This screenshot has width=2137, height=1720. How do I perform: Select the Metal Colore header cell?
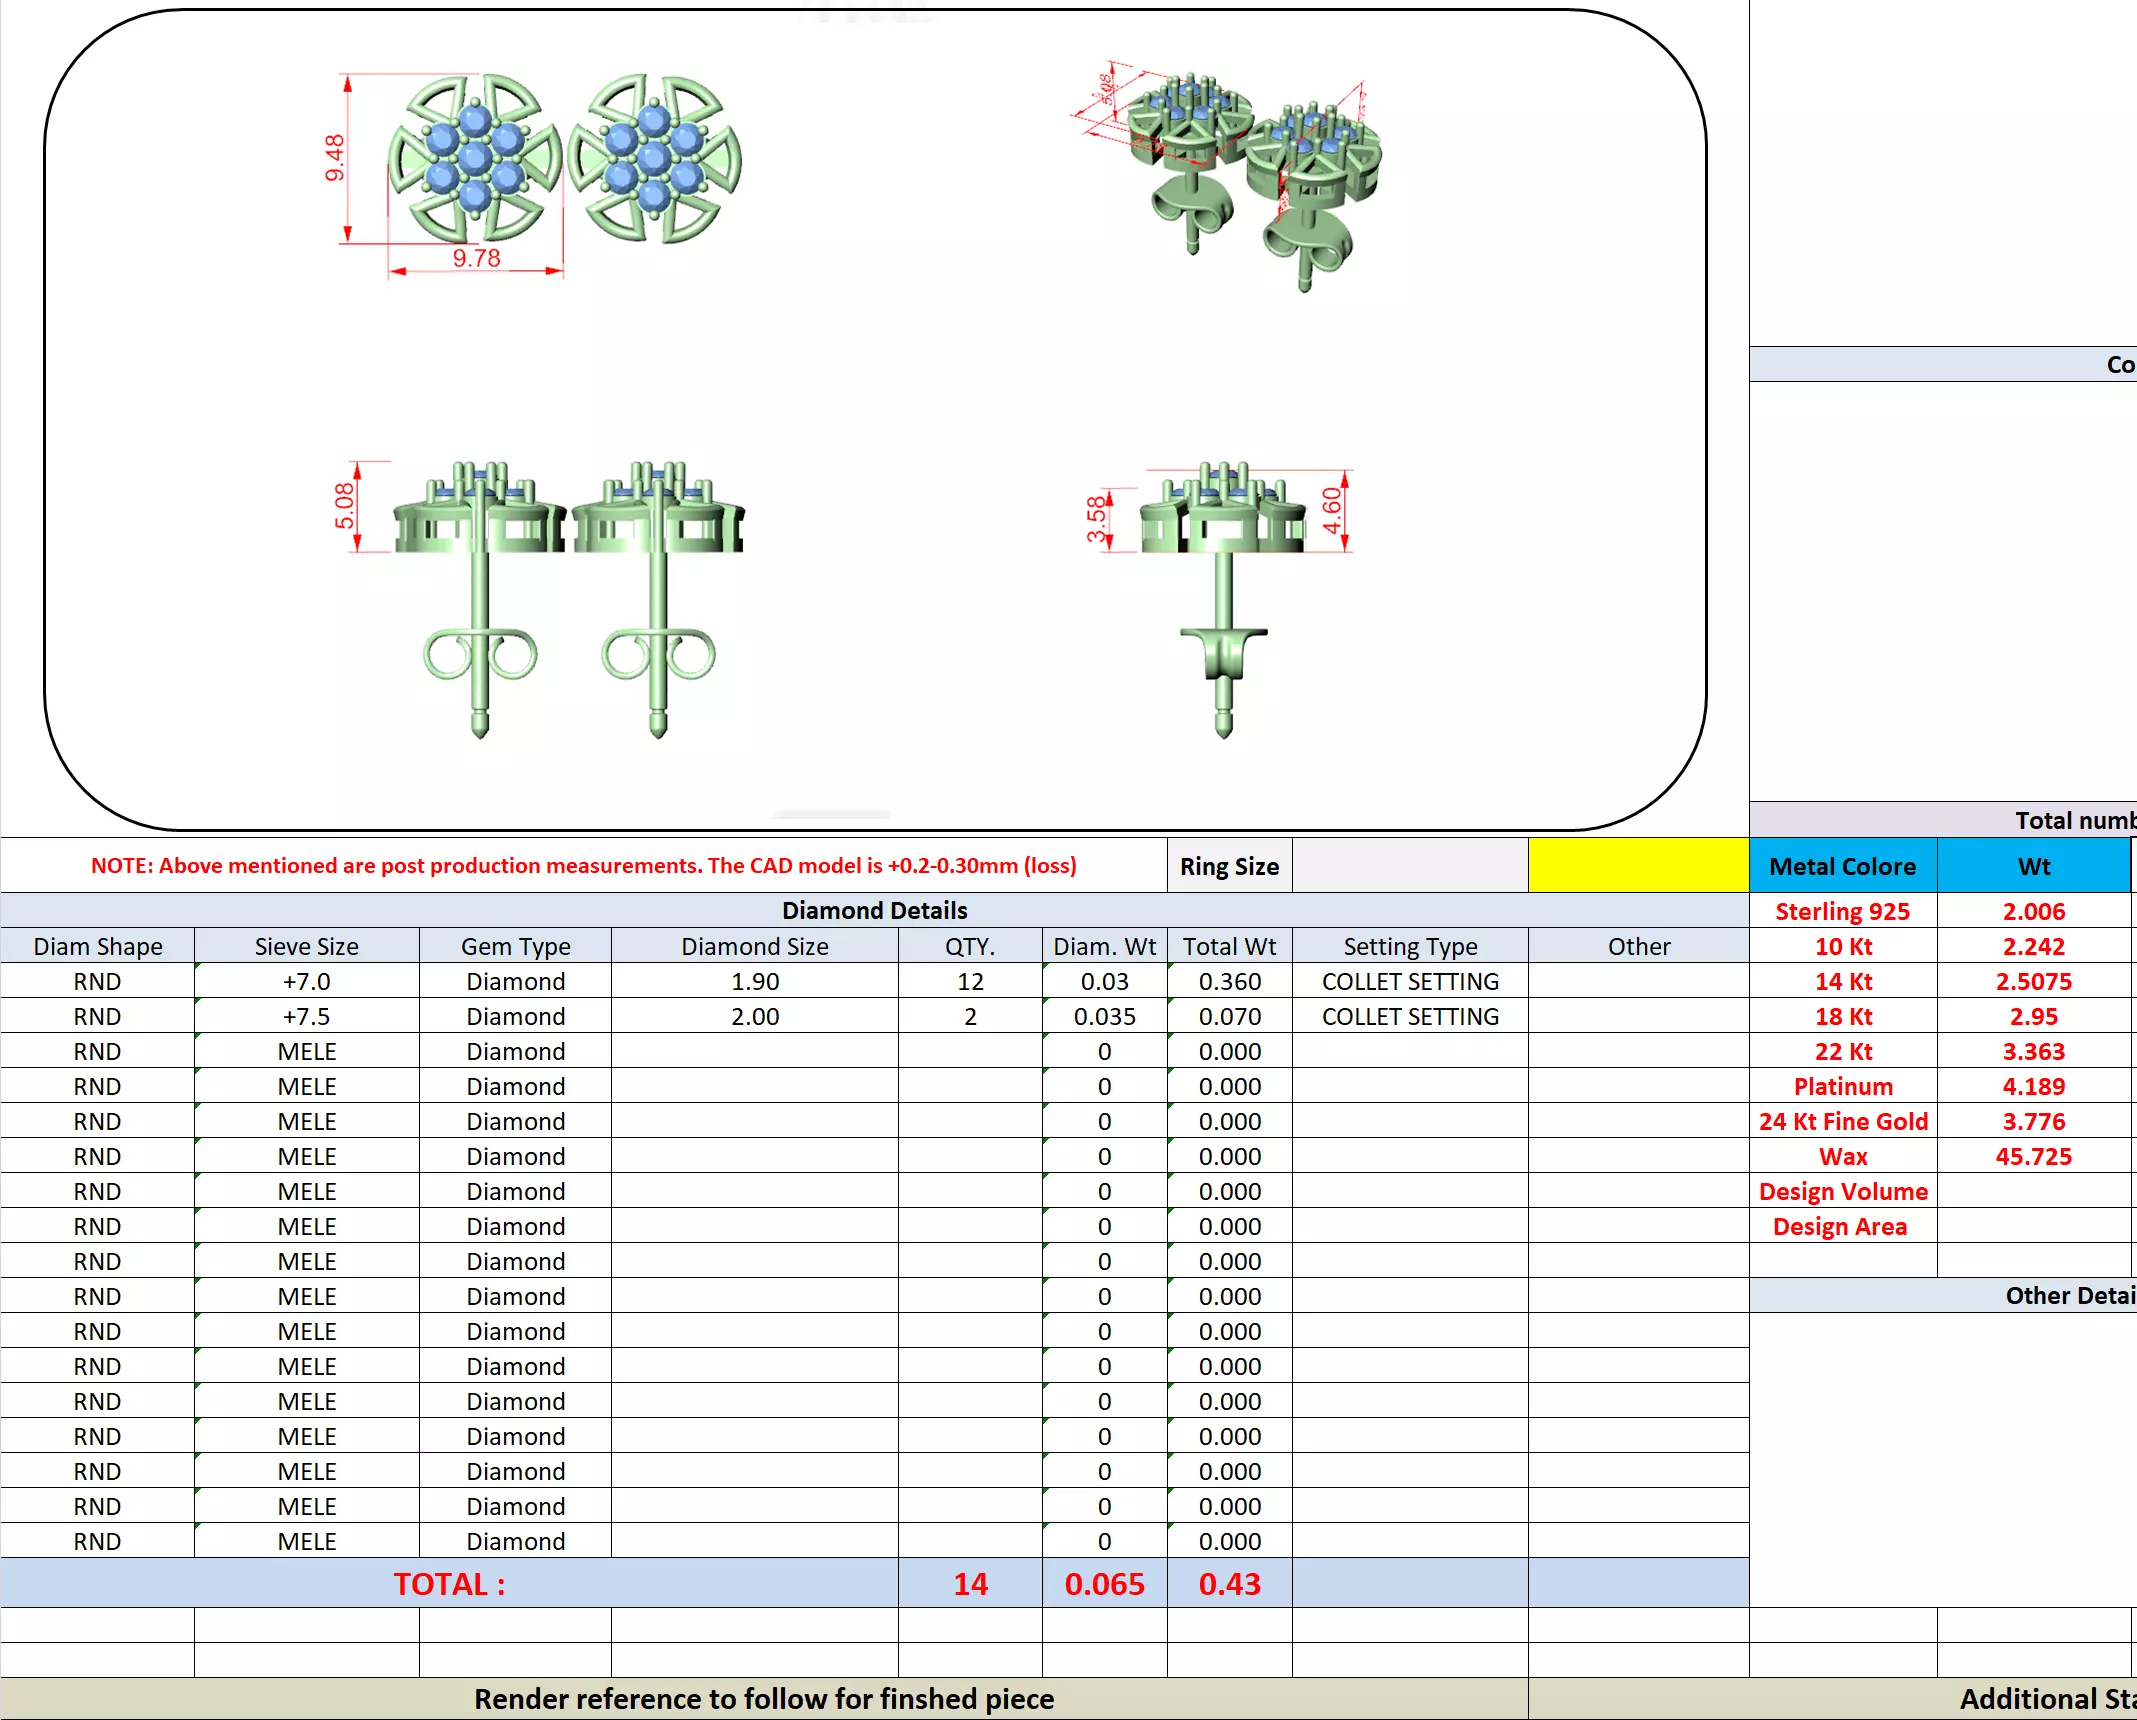coord(1842,866)
